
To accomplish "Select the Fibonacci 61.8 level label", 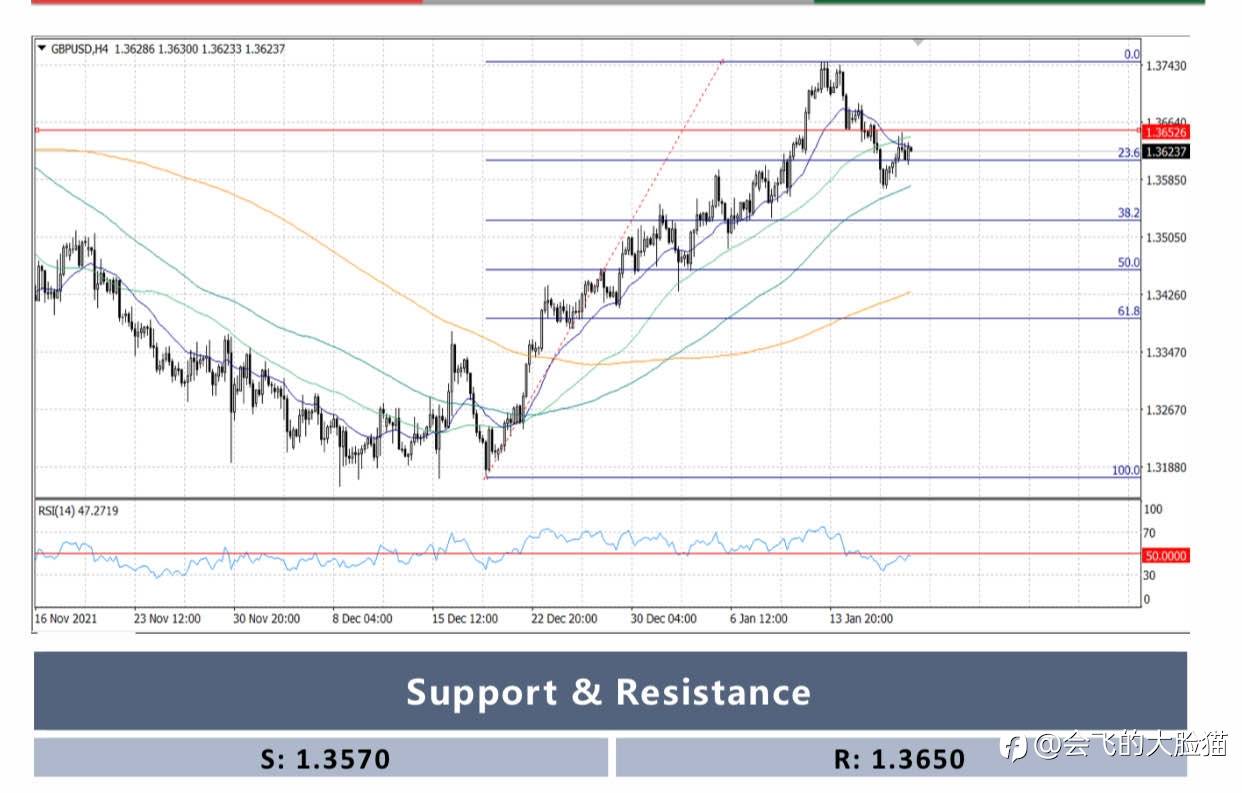I will point(1129,311).
